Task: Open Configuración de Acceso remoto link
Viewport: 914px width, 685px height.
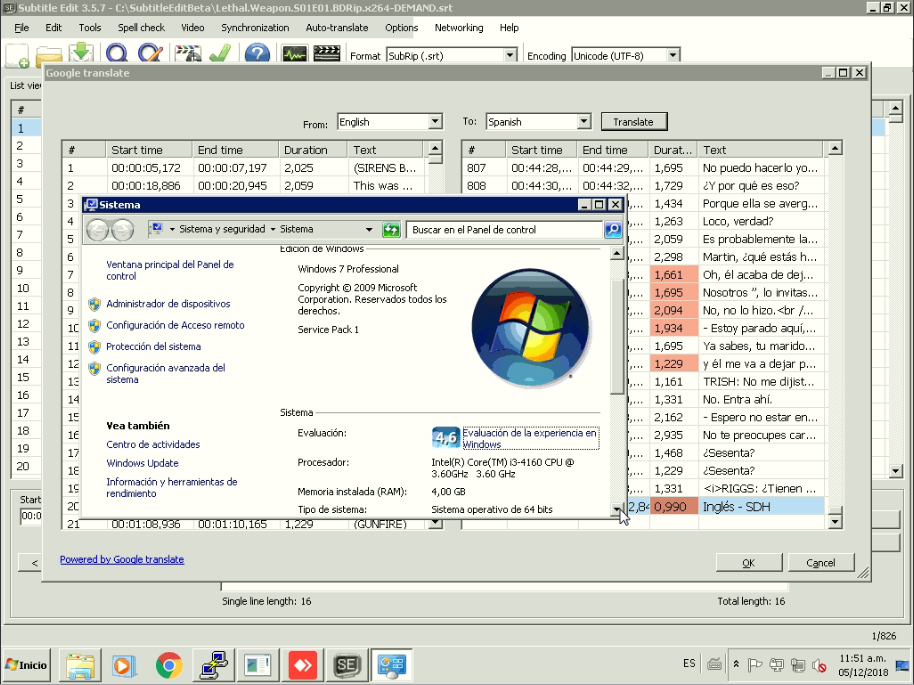Action: pos(175,325)
